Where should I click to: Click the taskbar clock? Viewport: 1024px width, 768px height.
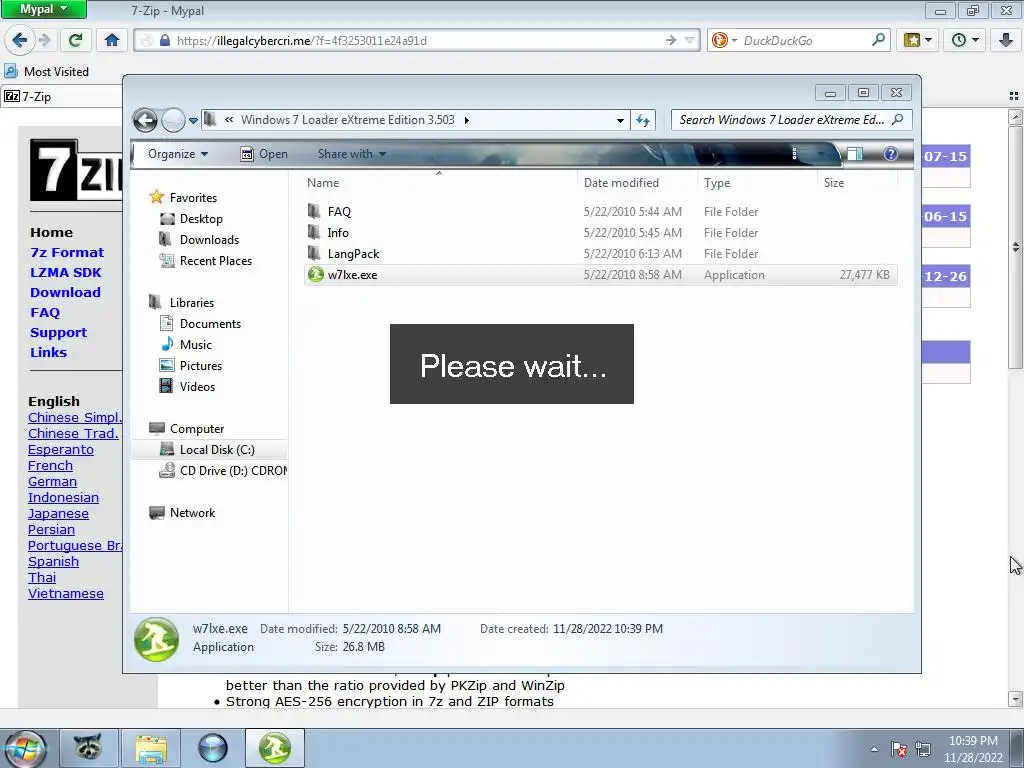point(973,749)
